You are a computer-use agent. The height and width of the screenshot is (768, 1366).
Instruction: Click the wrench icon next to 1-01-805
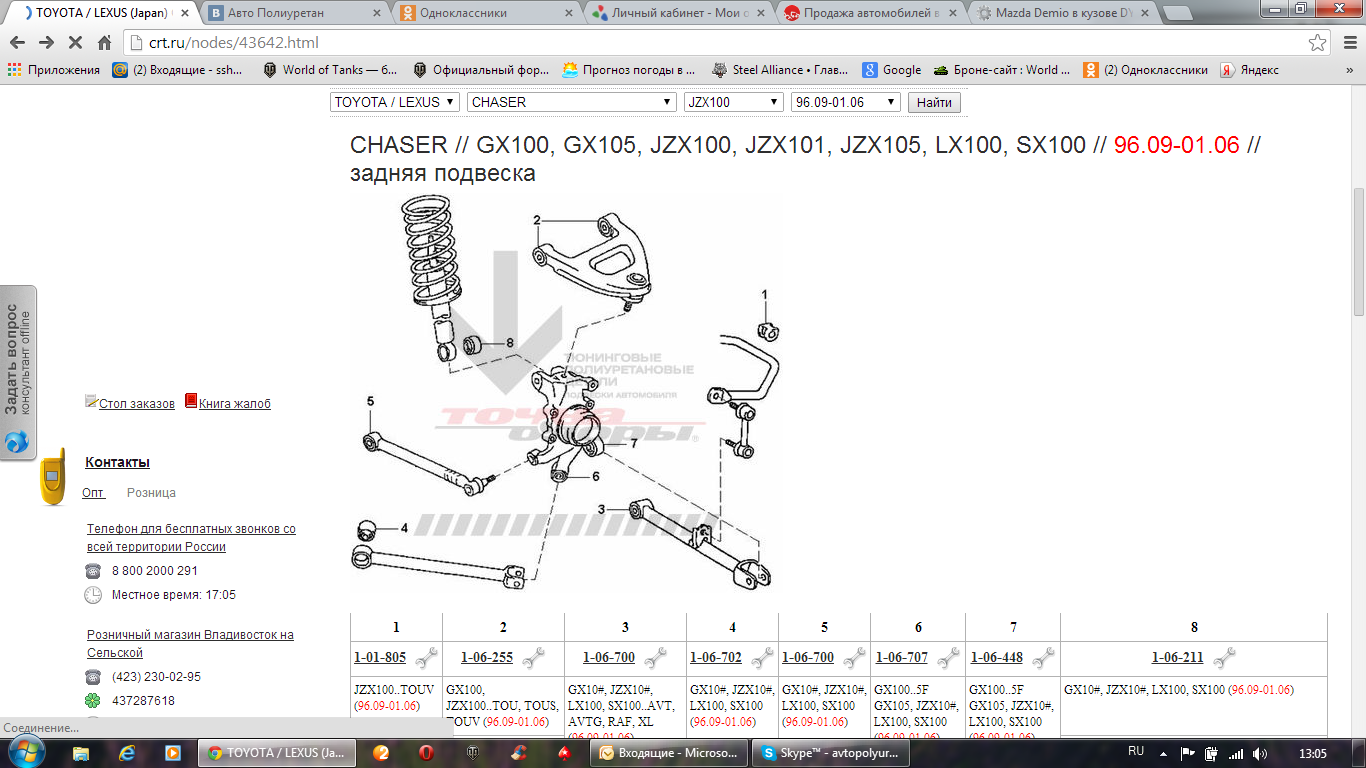click(425, 657)
